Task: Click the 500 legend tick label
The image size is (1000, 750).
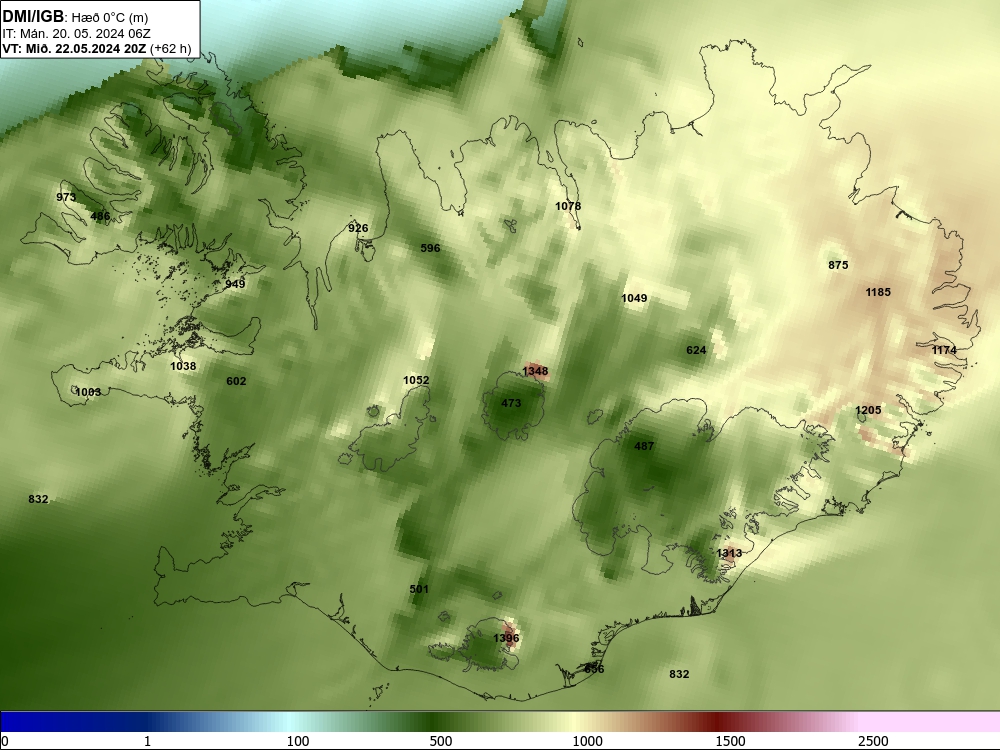Action: (x=441, y=741)
